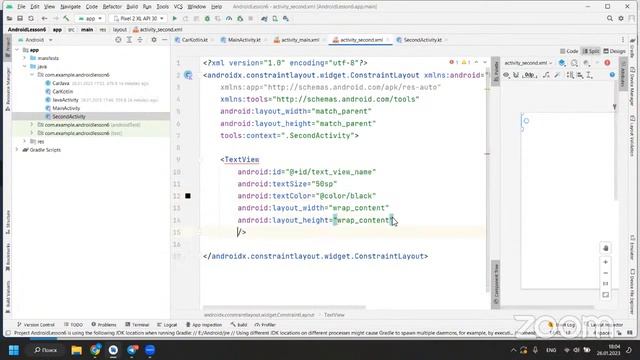The image size is (640, 360).
Task: Expand the manifests folder
Action: click(x=24, y=58)
